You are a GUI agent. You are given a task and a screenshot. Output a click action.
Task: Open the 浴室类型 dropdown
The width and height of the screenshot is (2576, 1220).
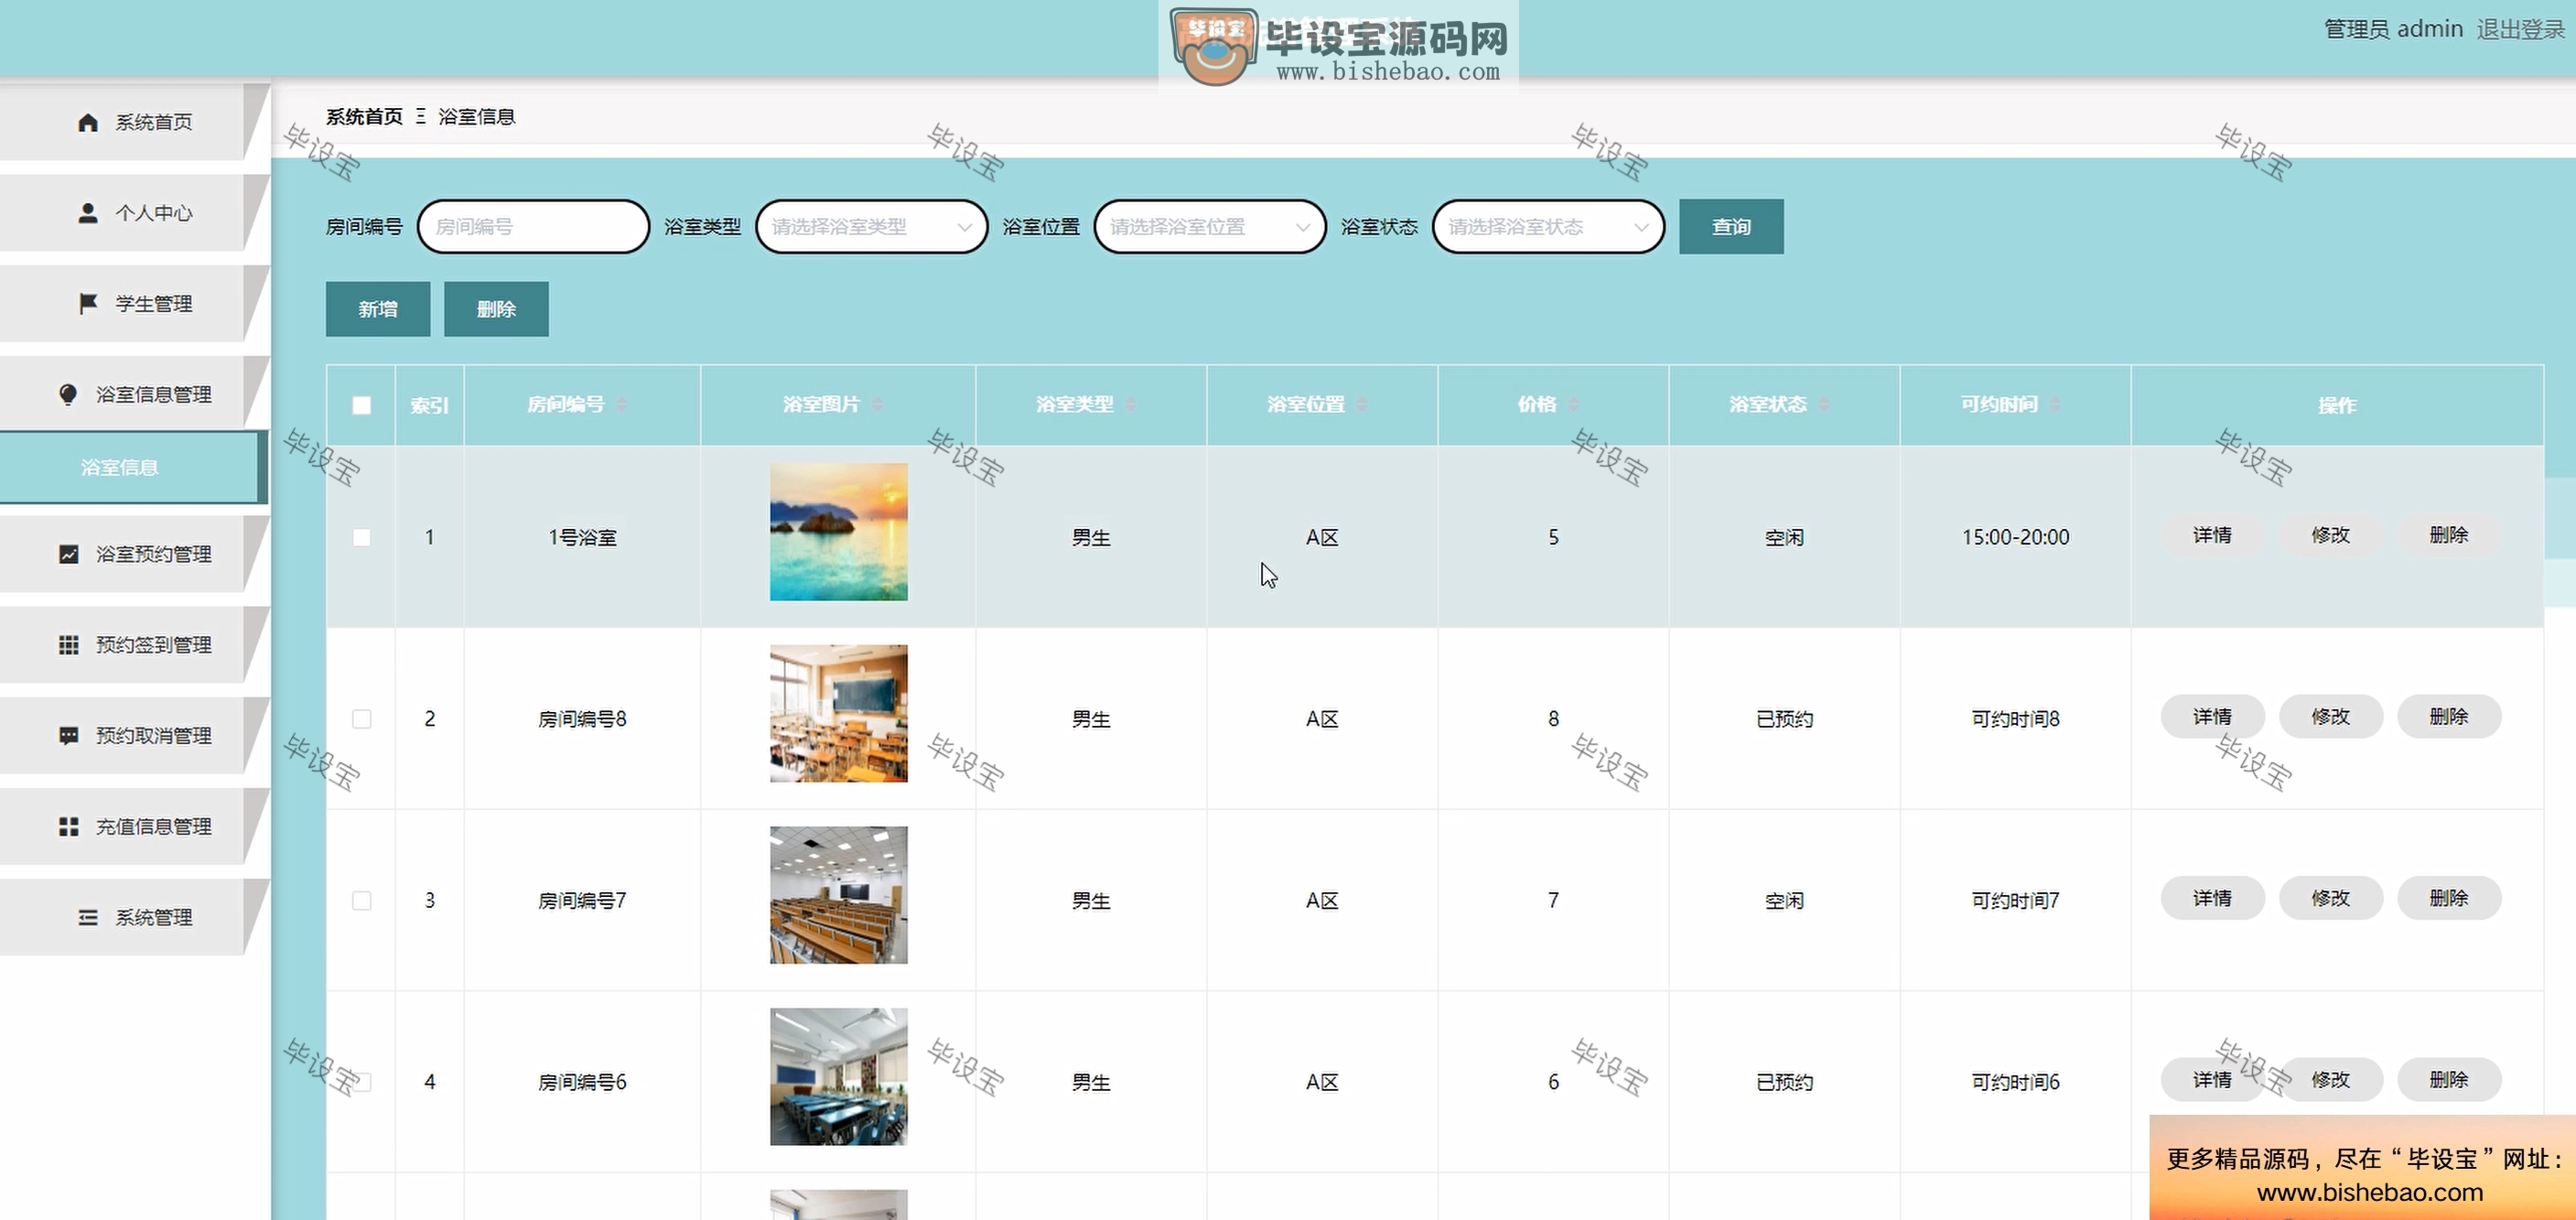pos(871,227)
